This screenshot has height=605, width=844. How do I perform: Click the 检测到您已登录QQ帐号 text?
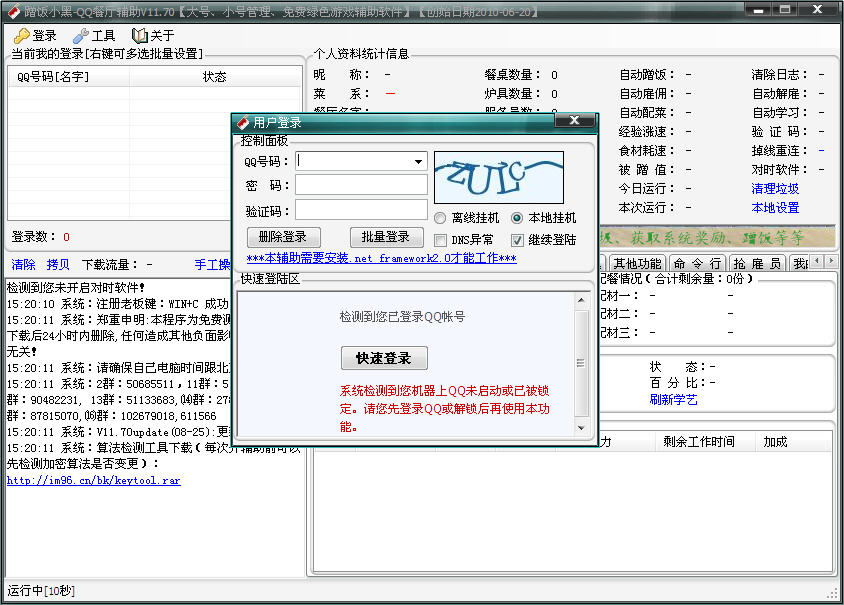[402, 316]
